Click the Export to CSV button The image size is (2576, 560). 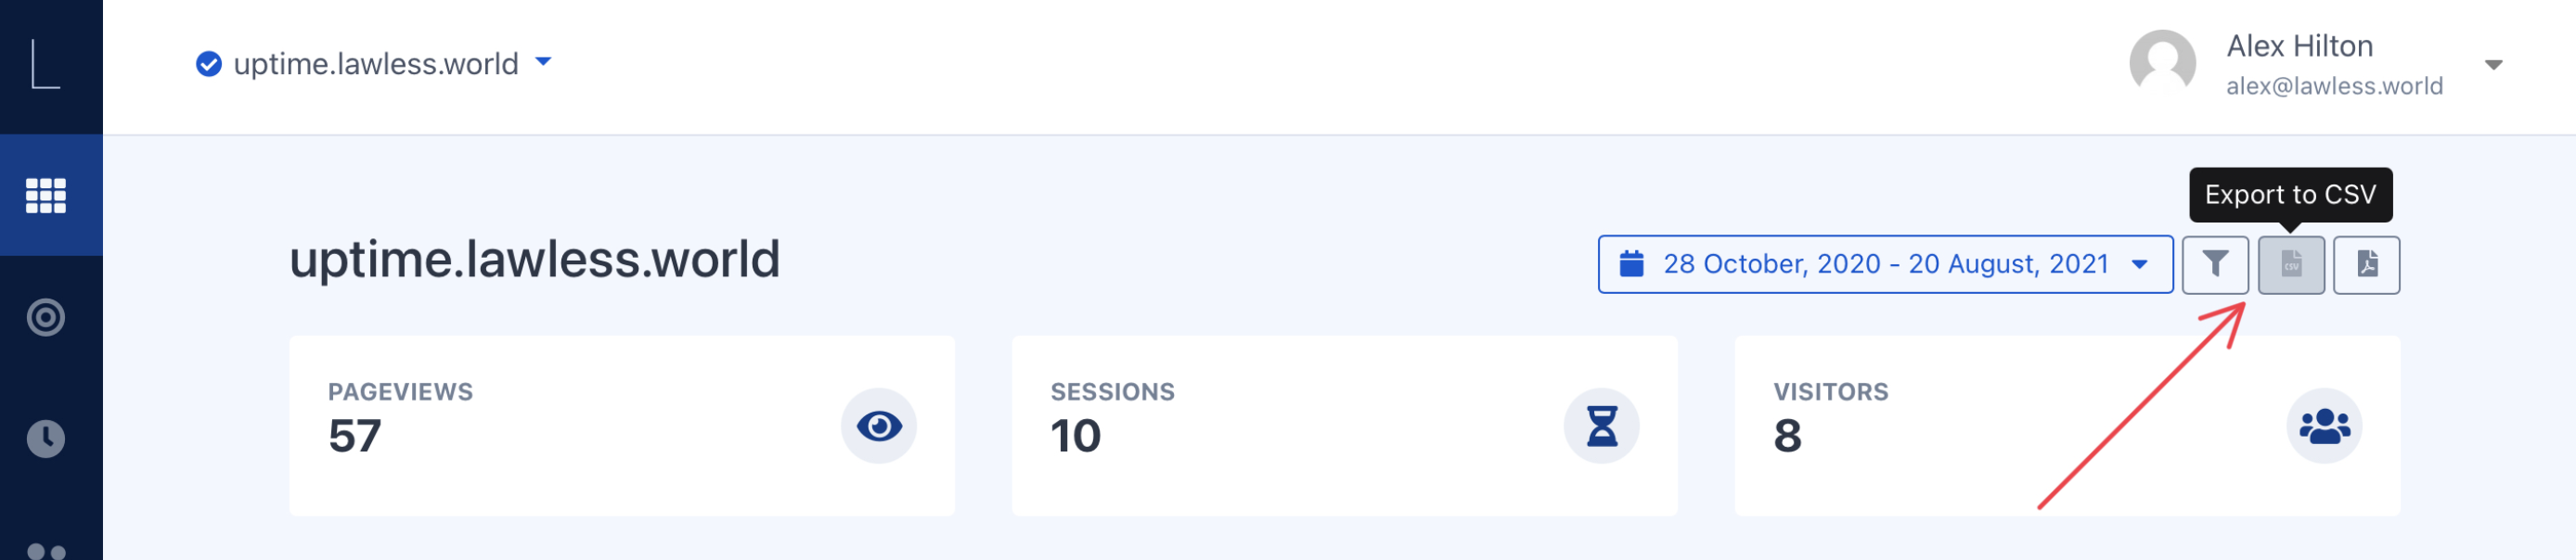[2290, 265]
